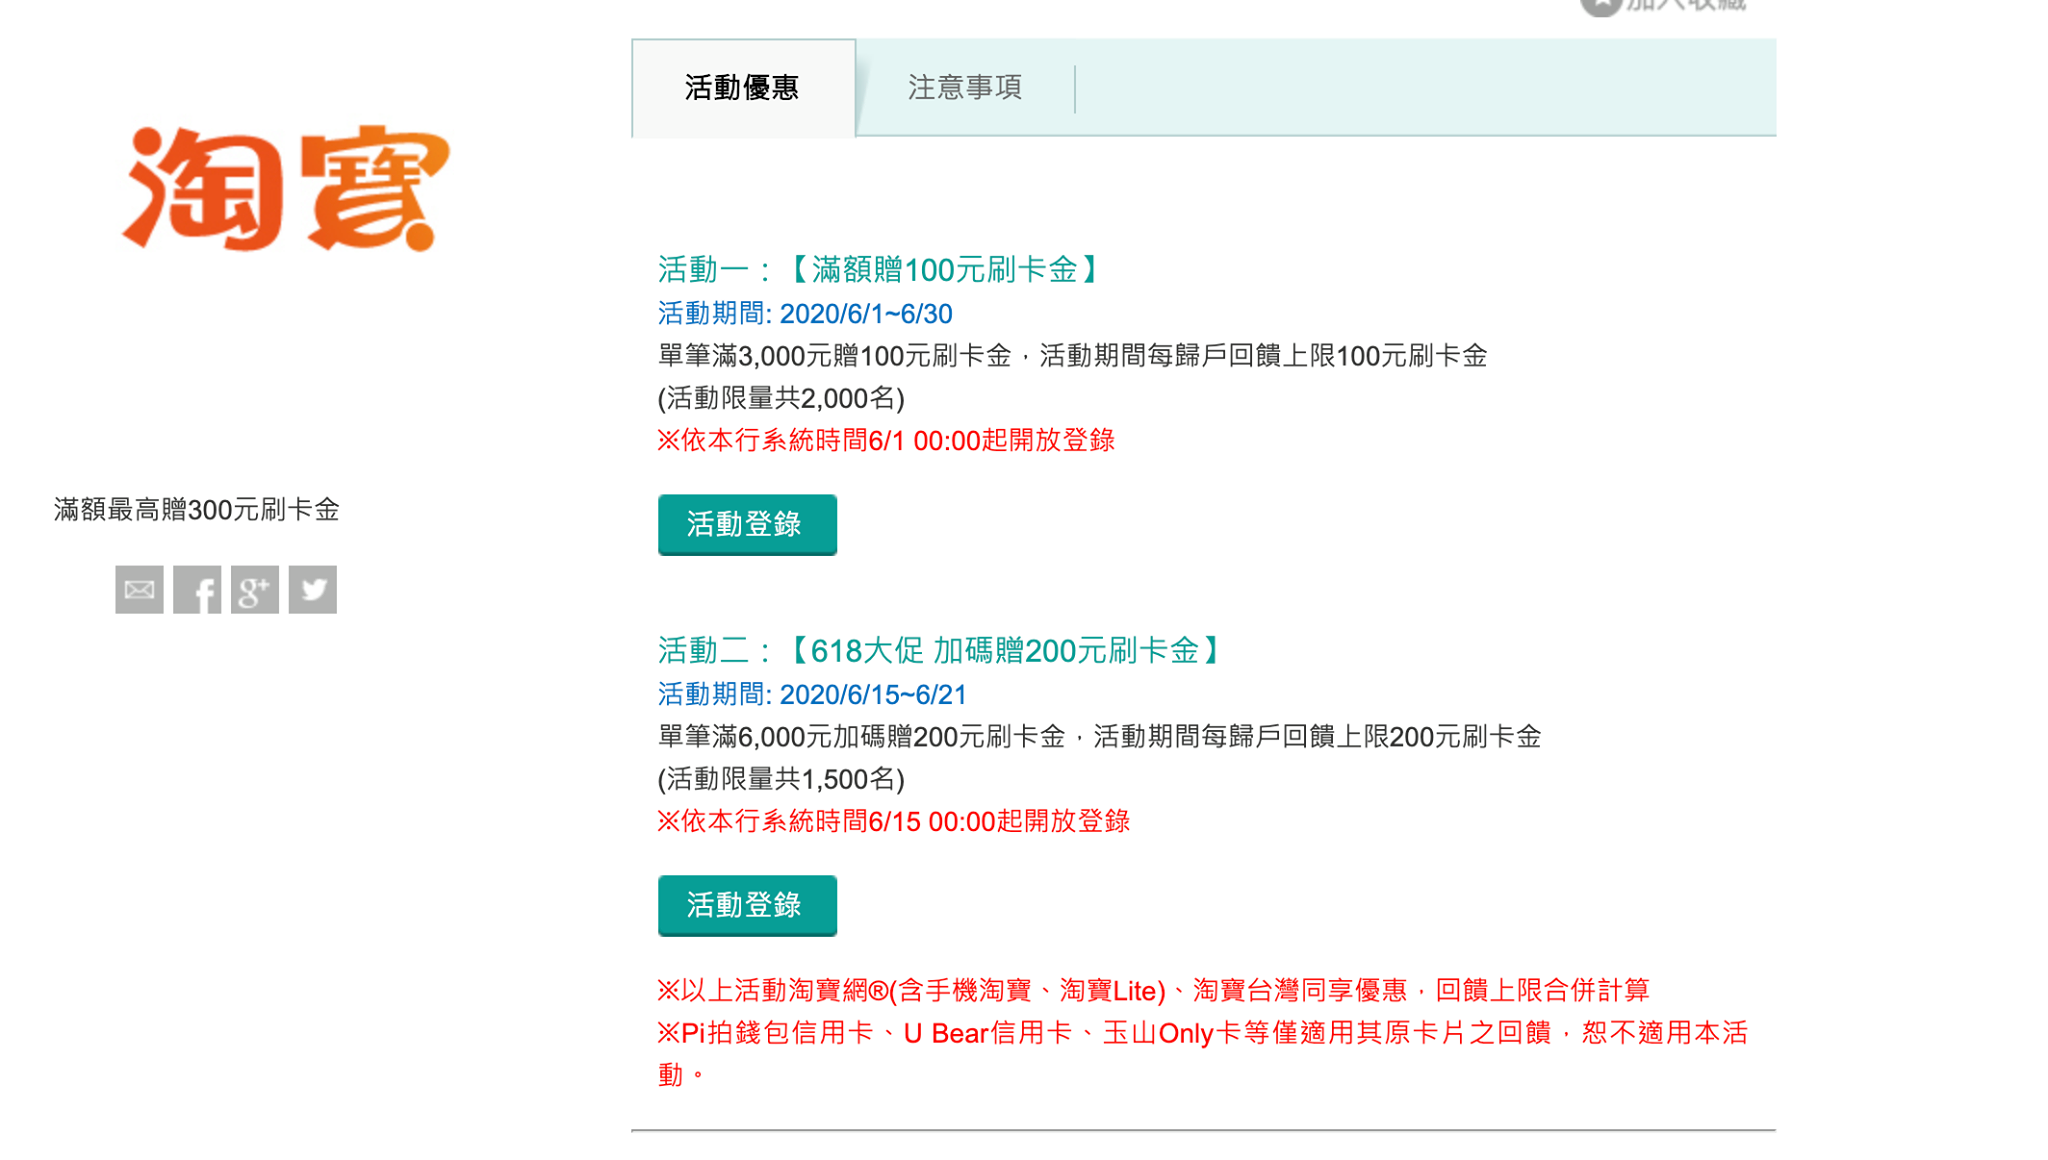Image resolution: width=2048 pixels, height=1160 pixels.
Task: Share the page on Twitter
Action: [x=313, y=589]
